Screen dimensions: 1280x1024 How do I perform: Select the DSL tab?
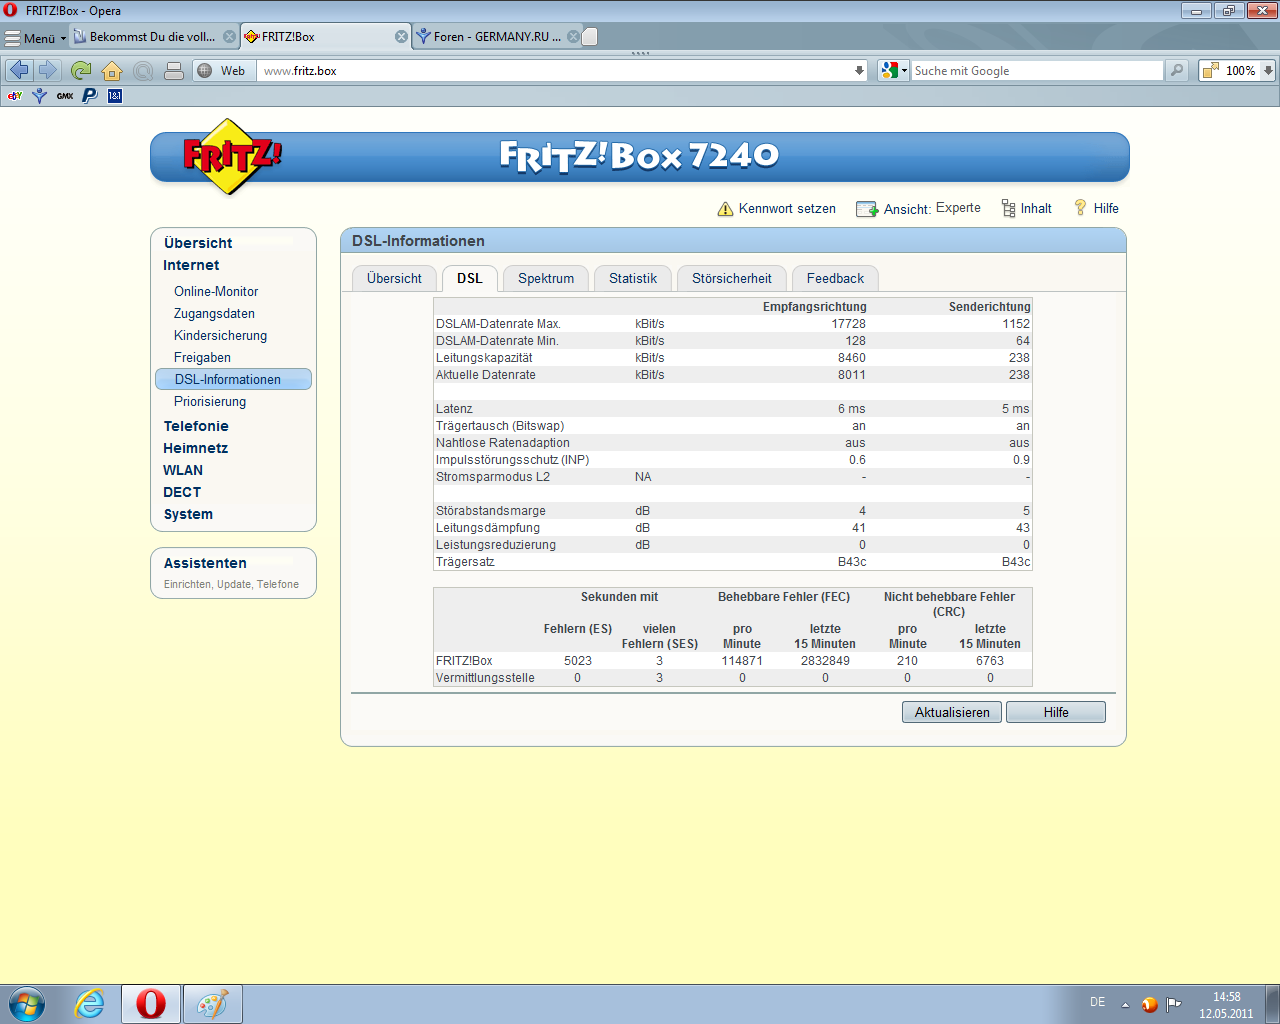click(470, 278)
